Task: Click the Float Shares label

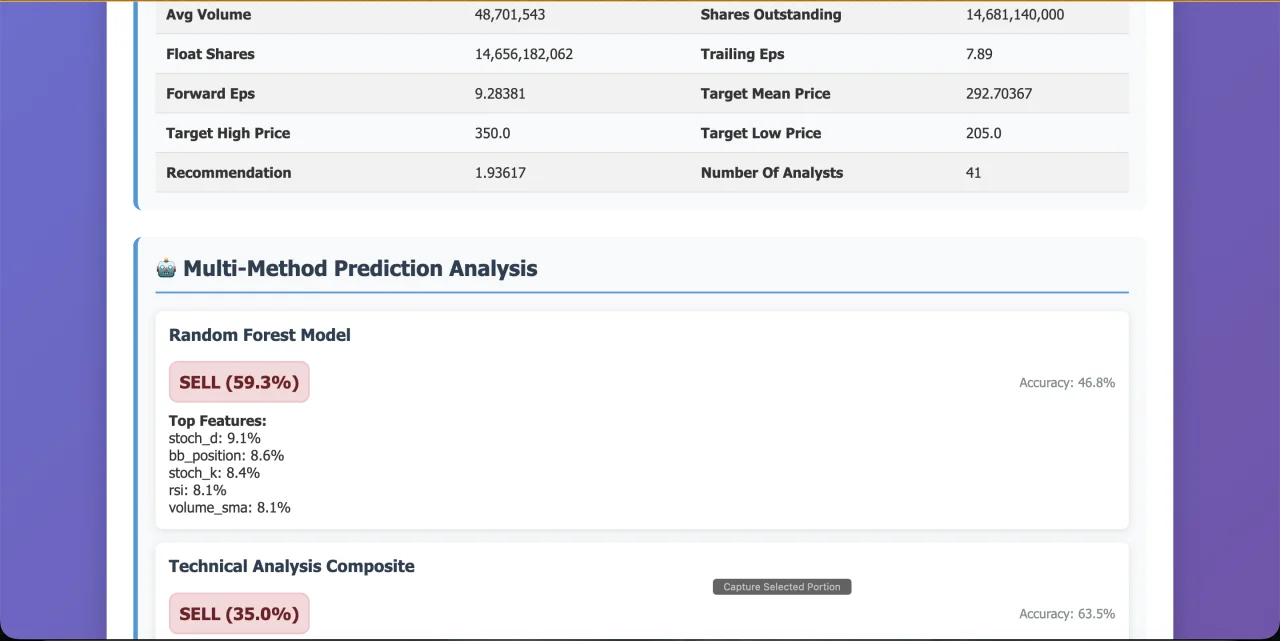Action: click(210, 54)
